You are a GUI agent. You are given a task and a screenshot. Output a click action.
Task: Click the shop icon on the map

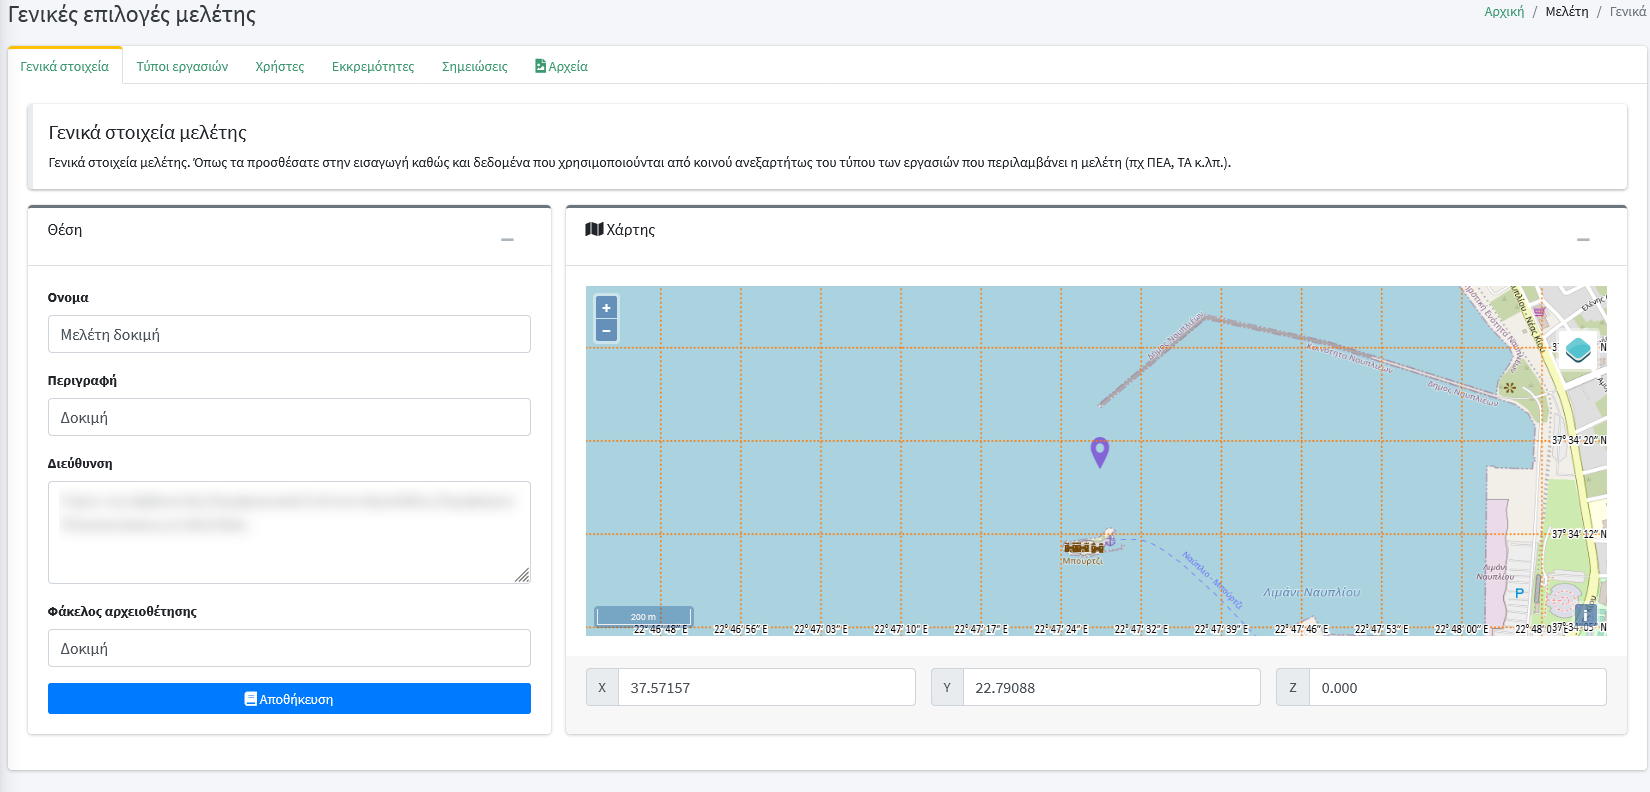(x=1539, y=312)
